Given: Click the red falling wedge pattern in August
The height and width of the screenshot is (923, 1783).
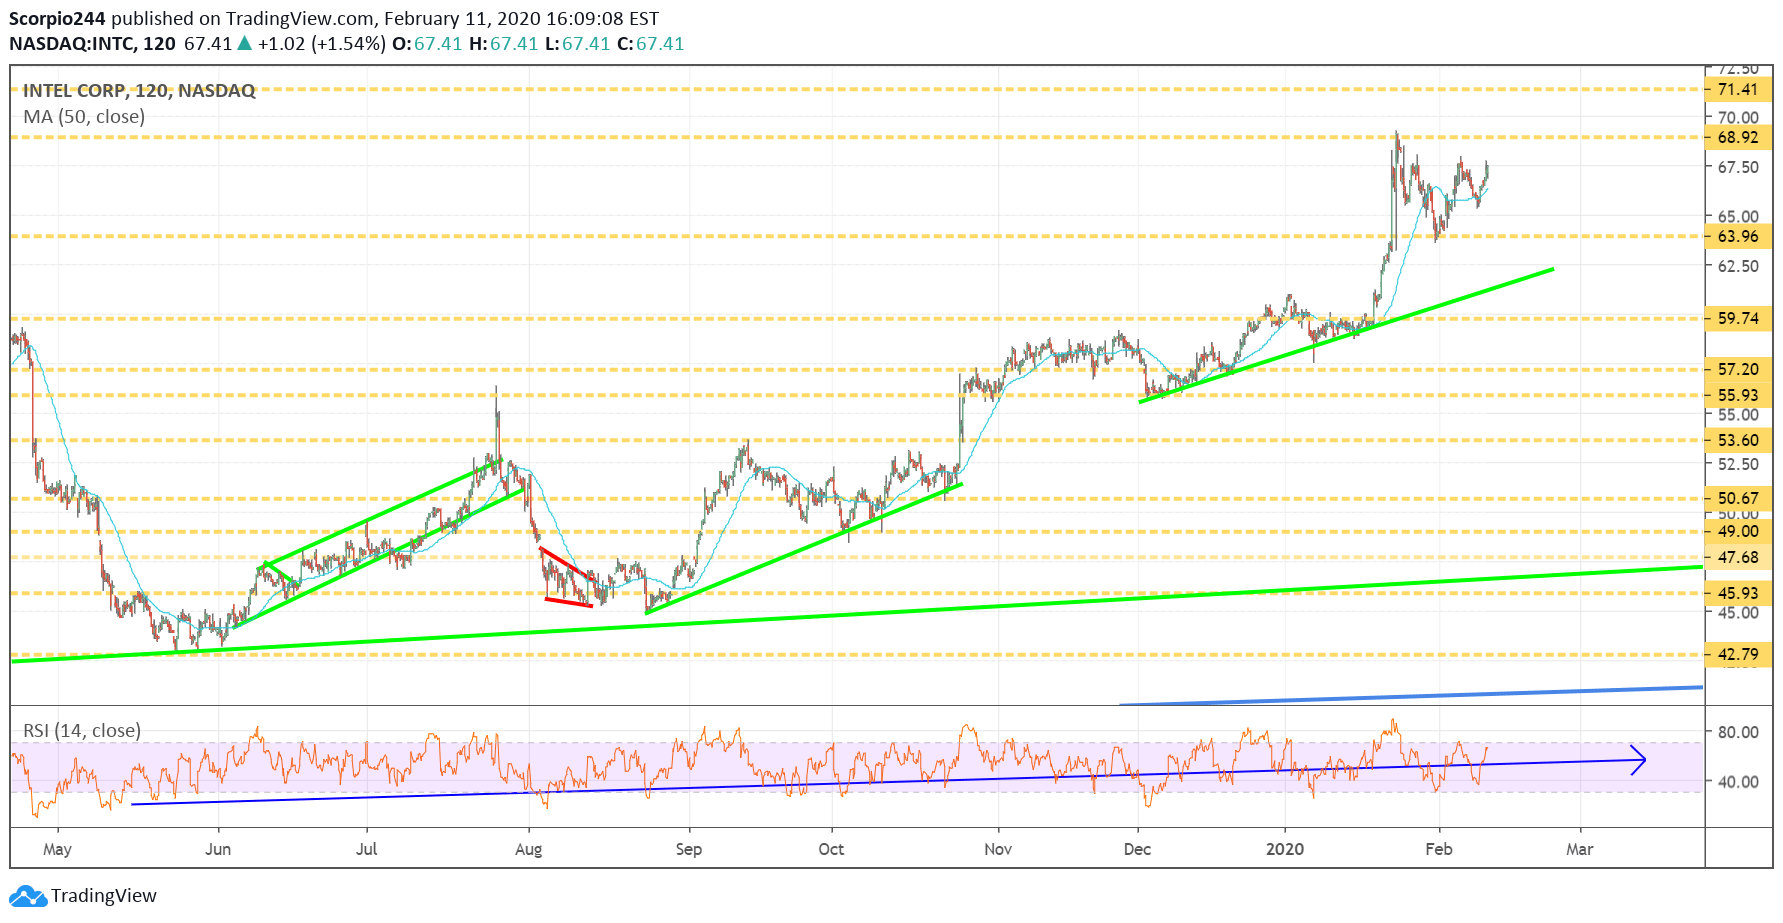Looking at the screenshot, I should [569, 578].
